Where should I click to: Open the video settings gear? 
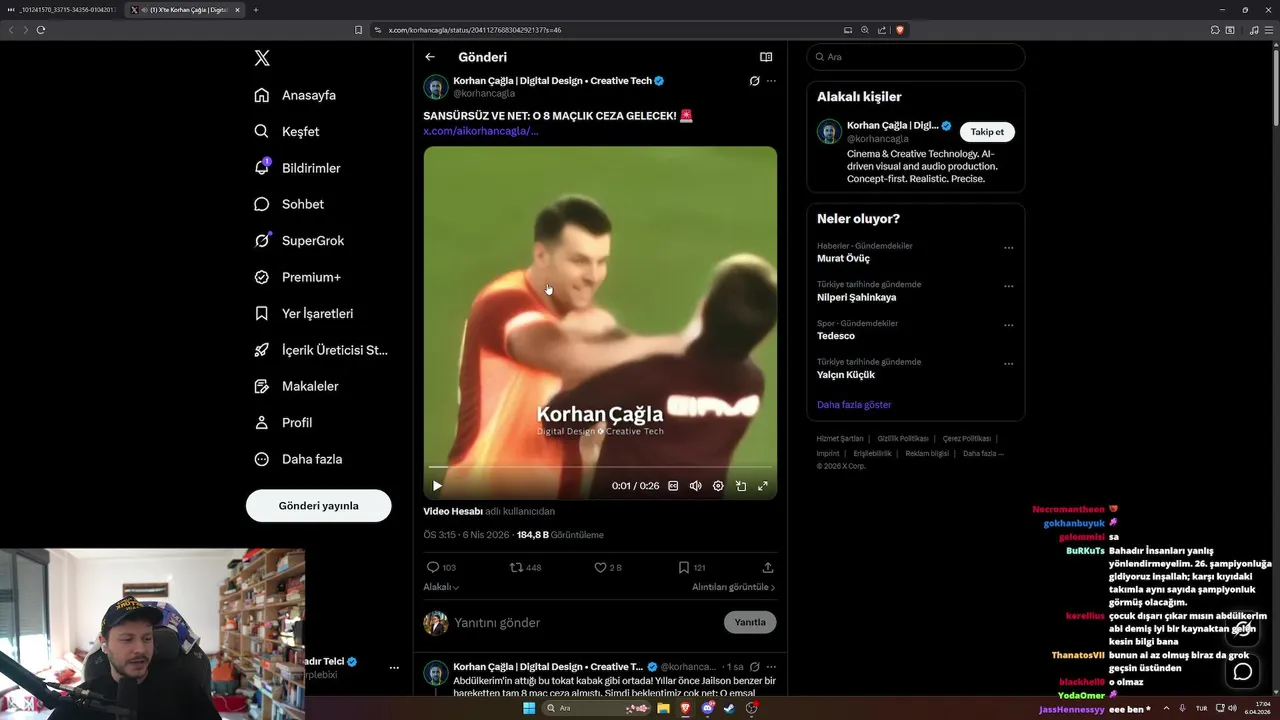(718, 486)
